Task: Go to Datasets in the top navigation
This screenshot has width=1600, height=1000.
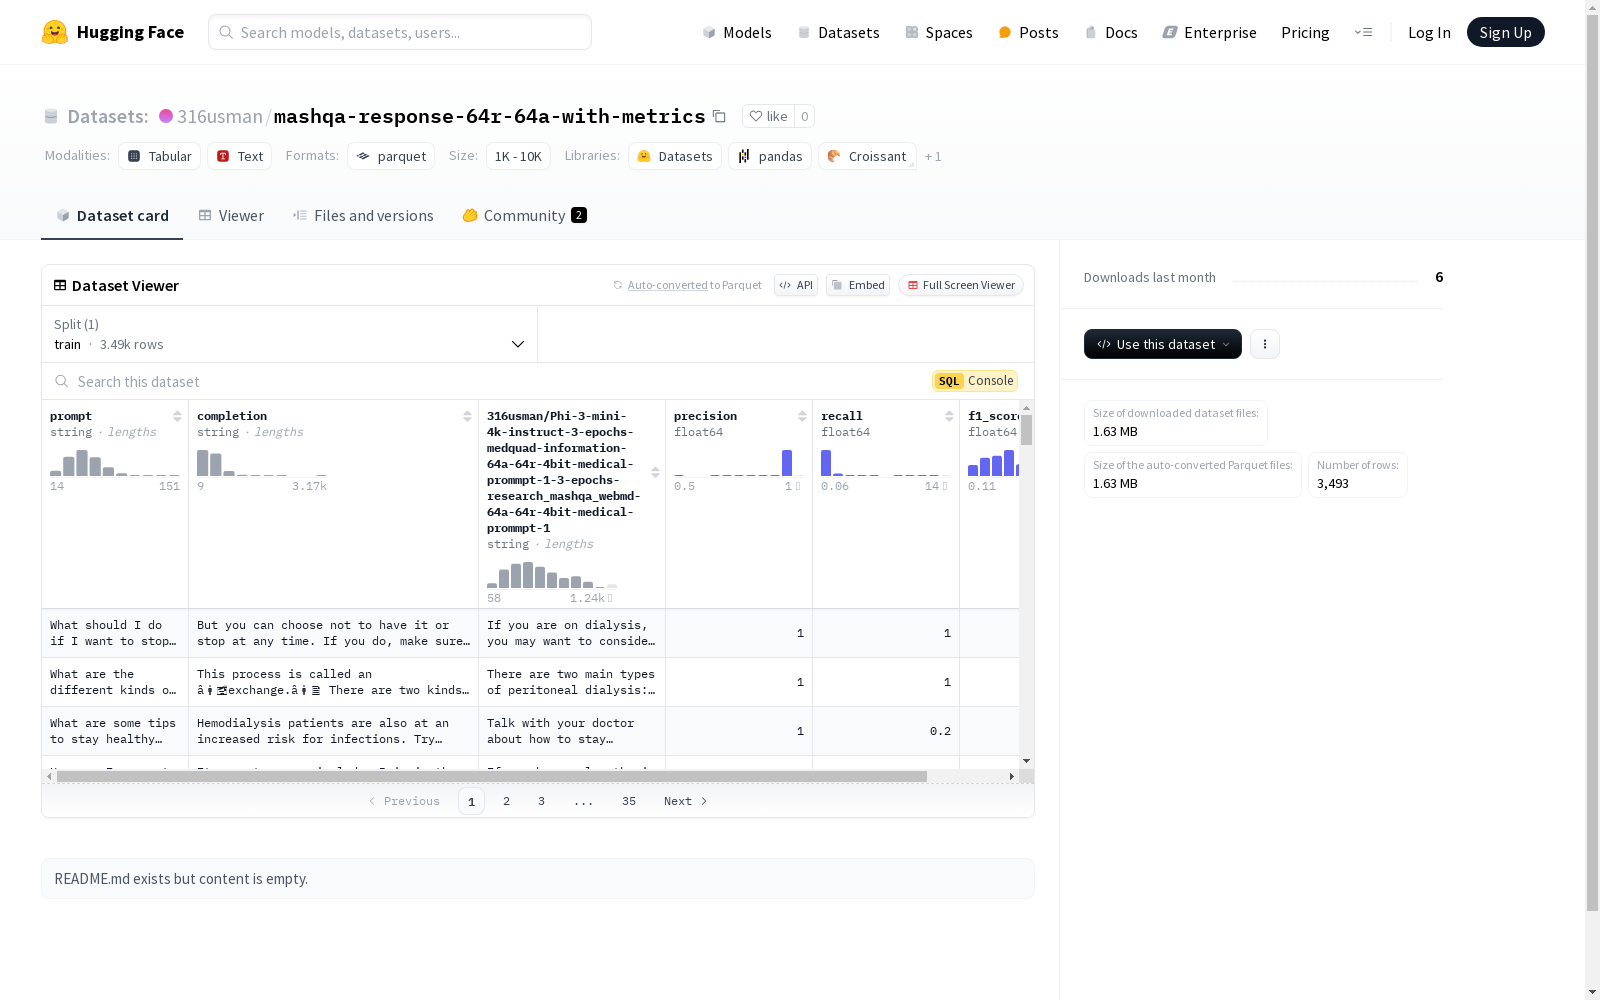Action: pos(838,32)
